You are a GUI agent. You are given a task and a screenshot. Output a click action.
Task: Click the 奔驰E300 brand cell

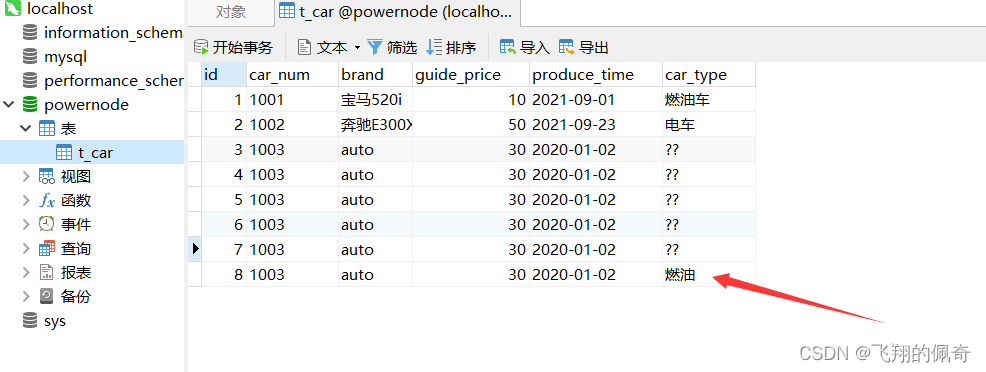coord(375,124)
